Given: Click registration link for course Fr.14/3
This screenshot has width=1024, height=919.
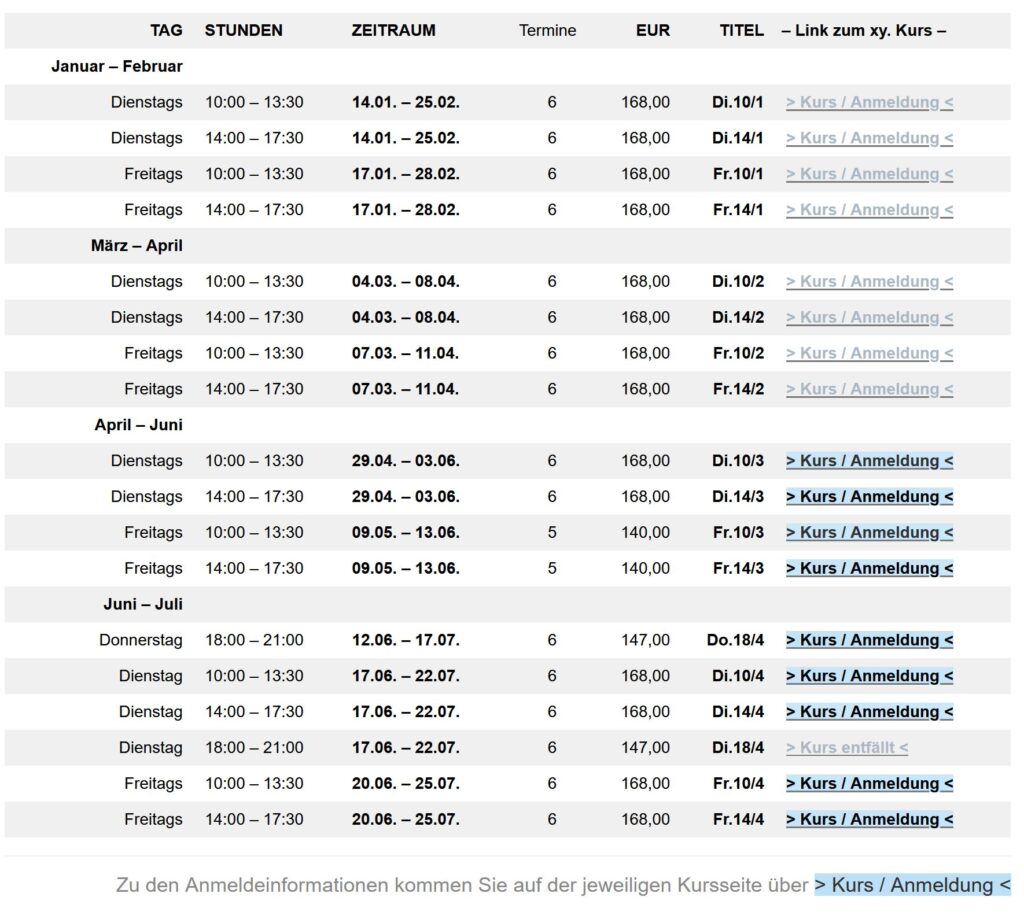Looking at the screenshot, I should (869, 569).
